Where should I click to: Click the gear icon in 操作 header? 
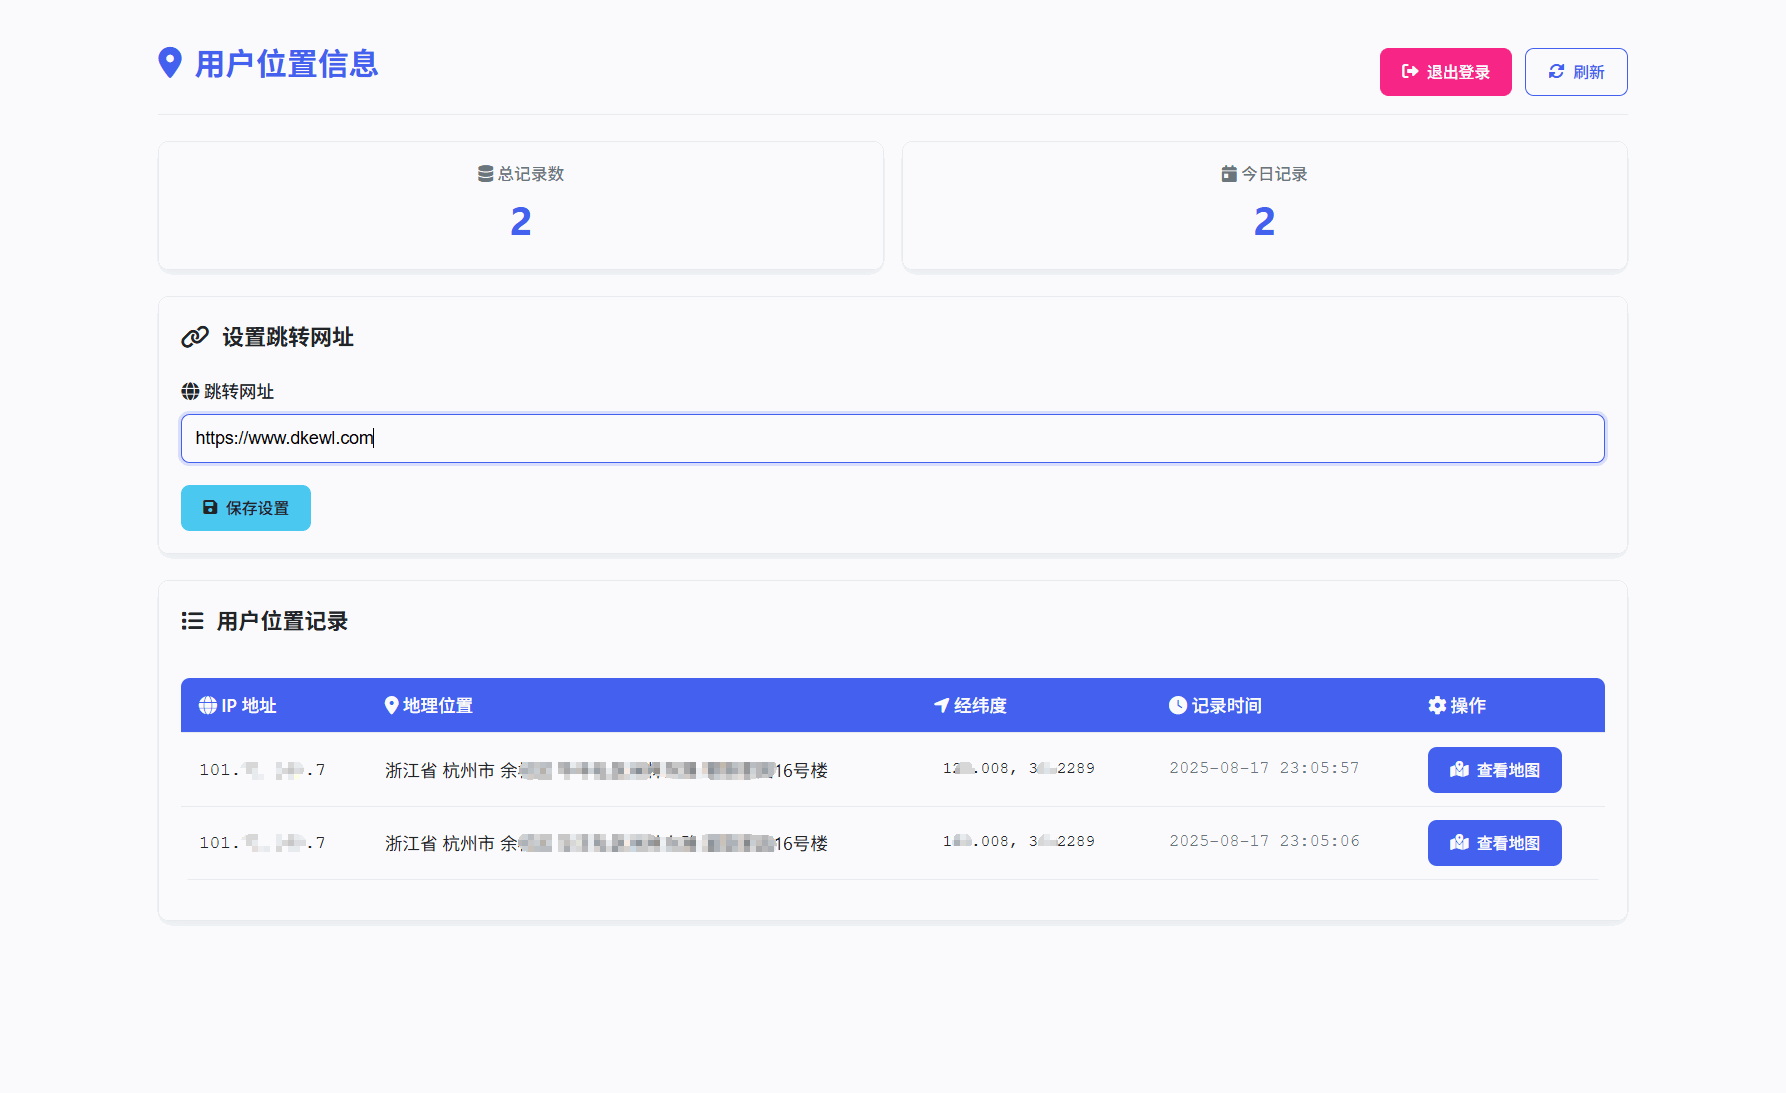click(1437, 705)
